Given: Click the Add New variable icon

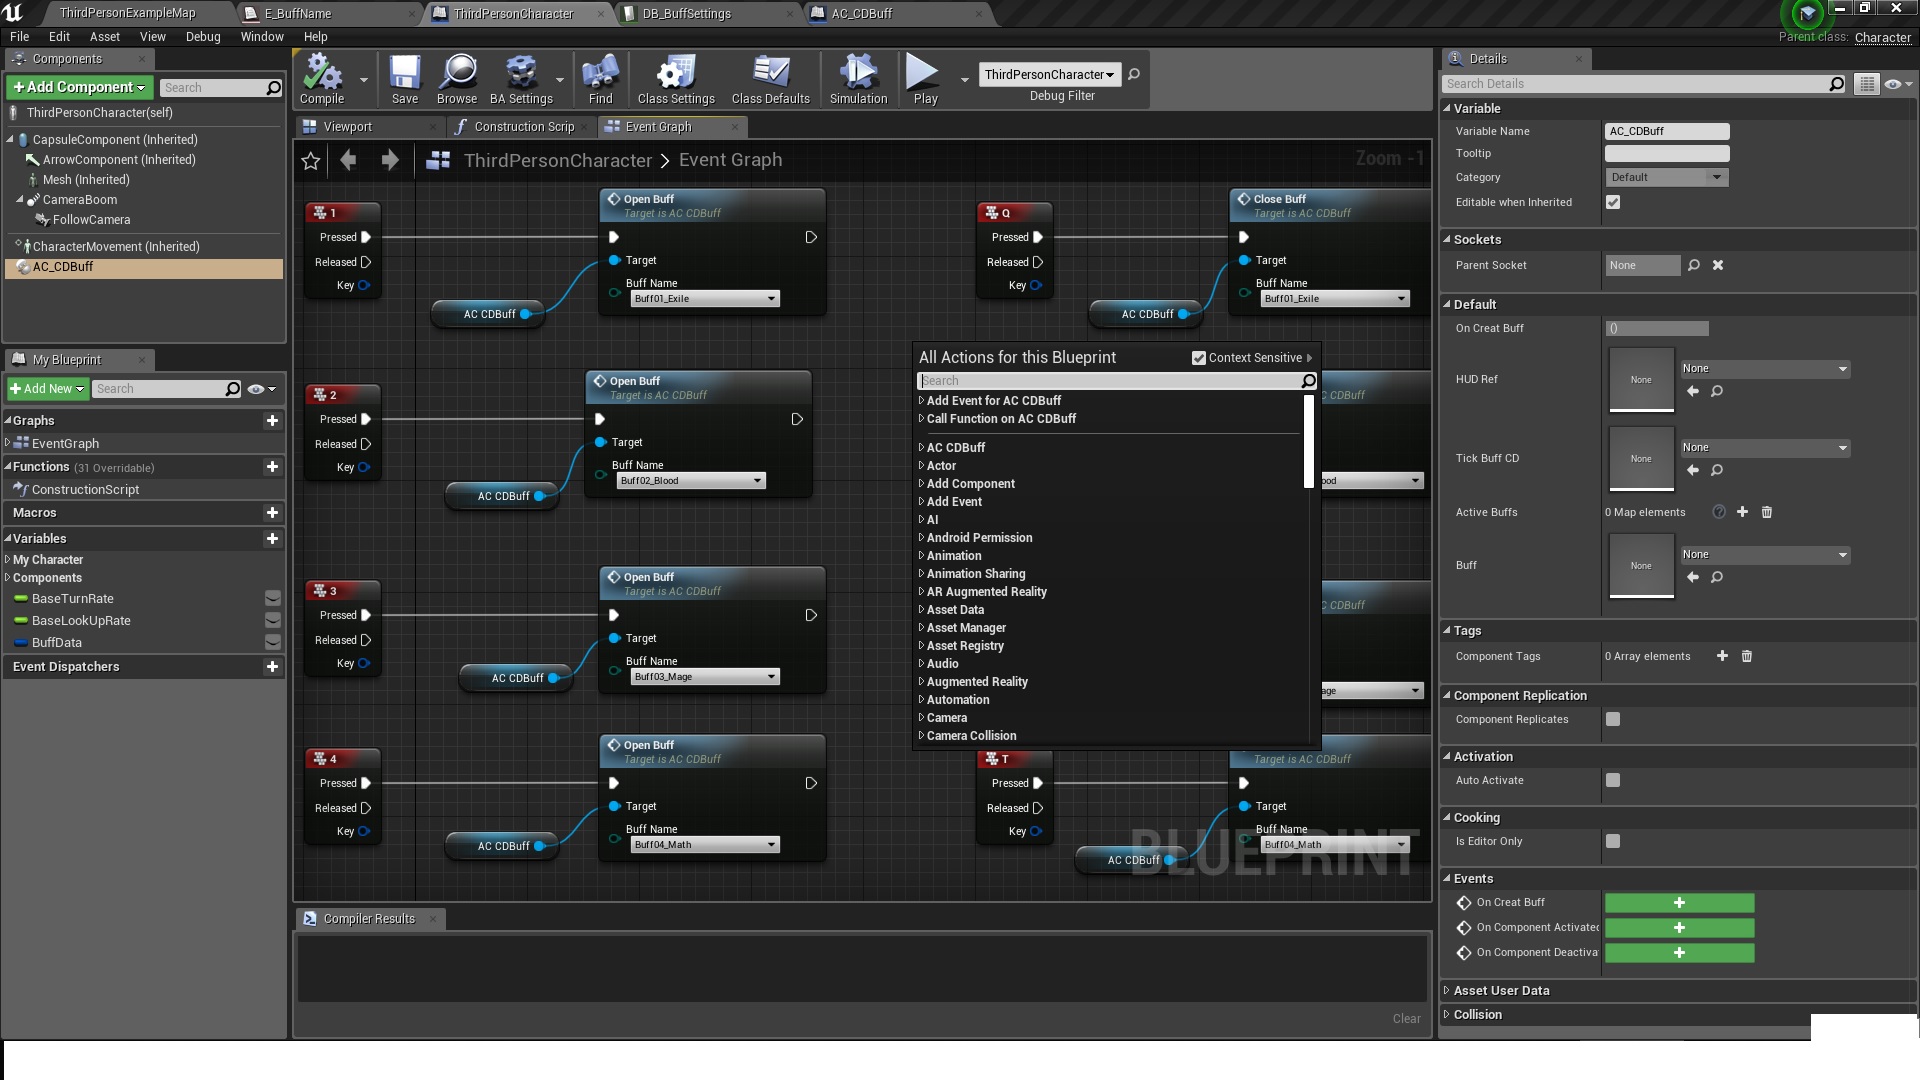Looking at the screenshot, I should point(273,538).
